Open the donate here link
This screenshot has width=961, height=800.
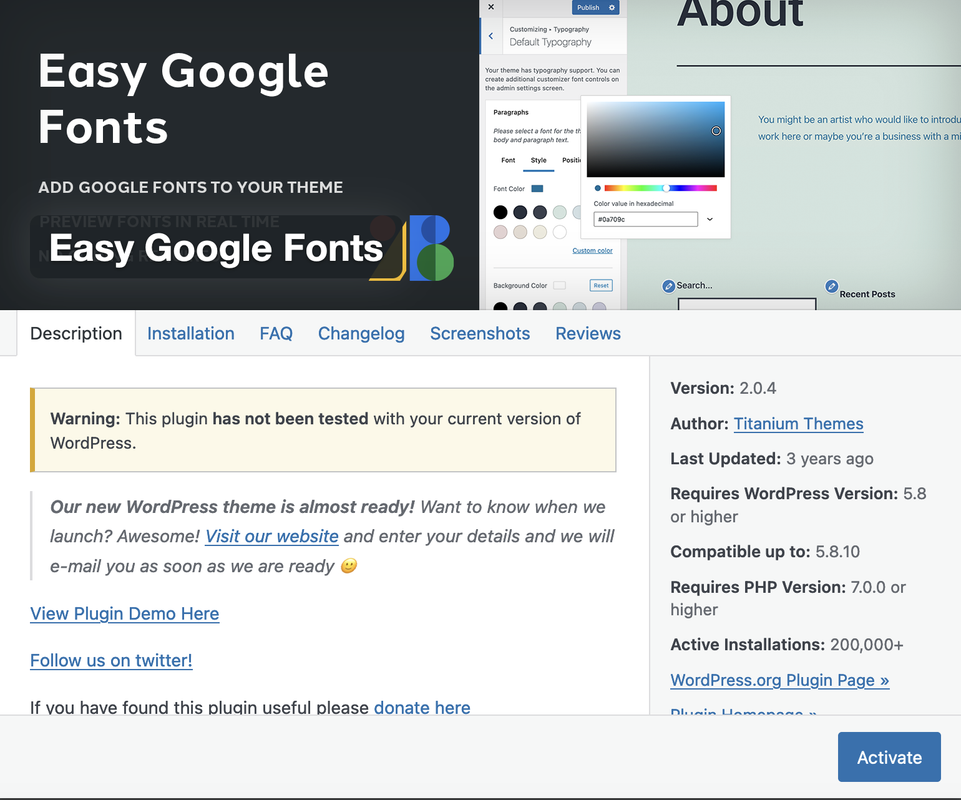click(x=422, y=707)
